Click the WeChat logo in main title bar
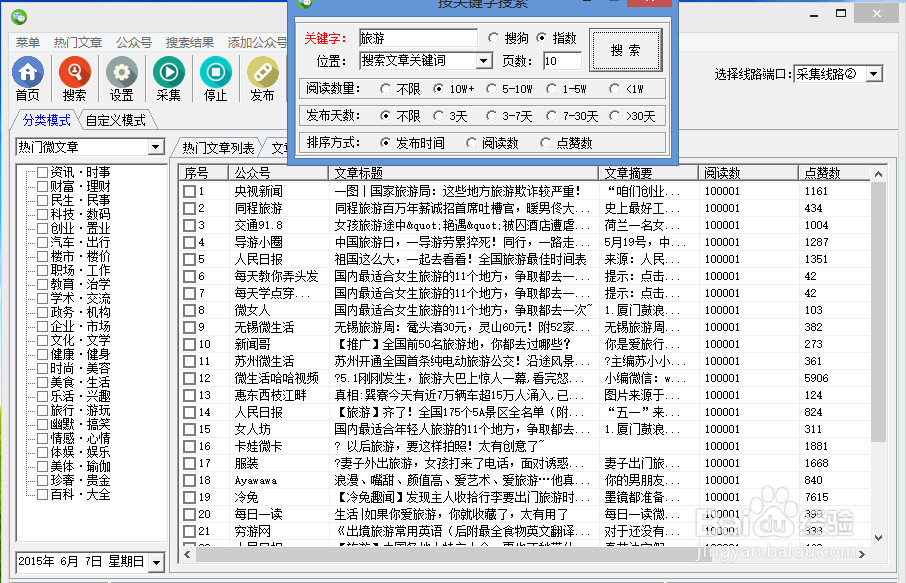 click(19, 17)
